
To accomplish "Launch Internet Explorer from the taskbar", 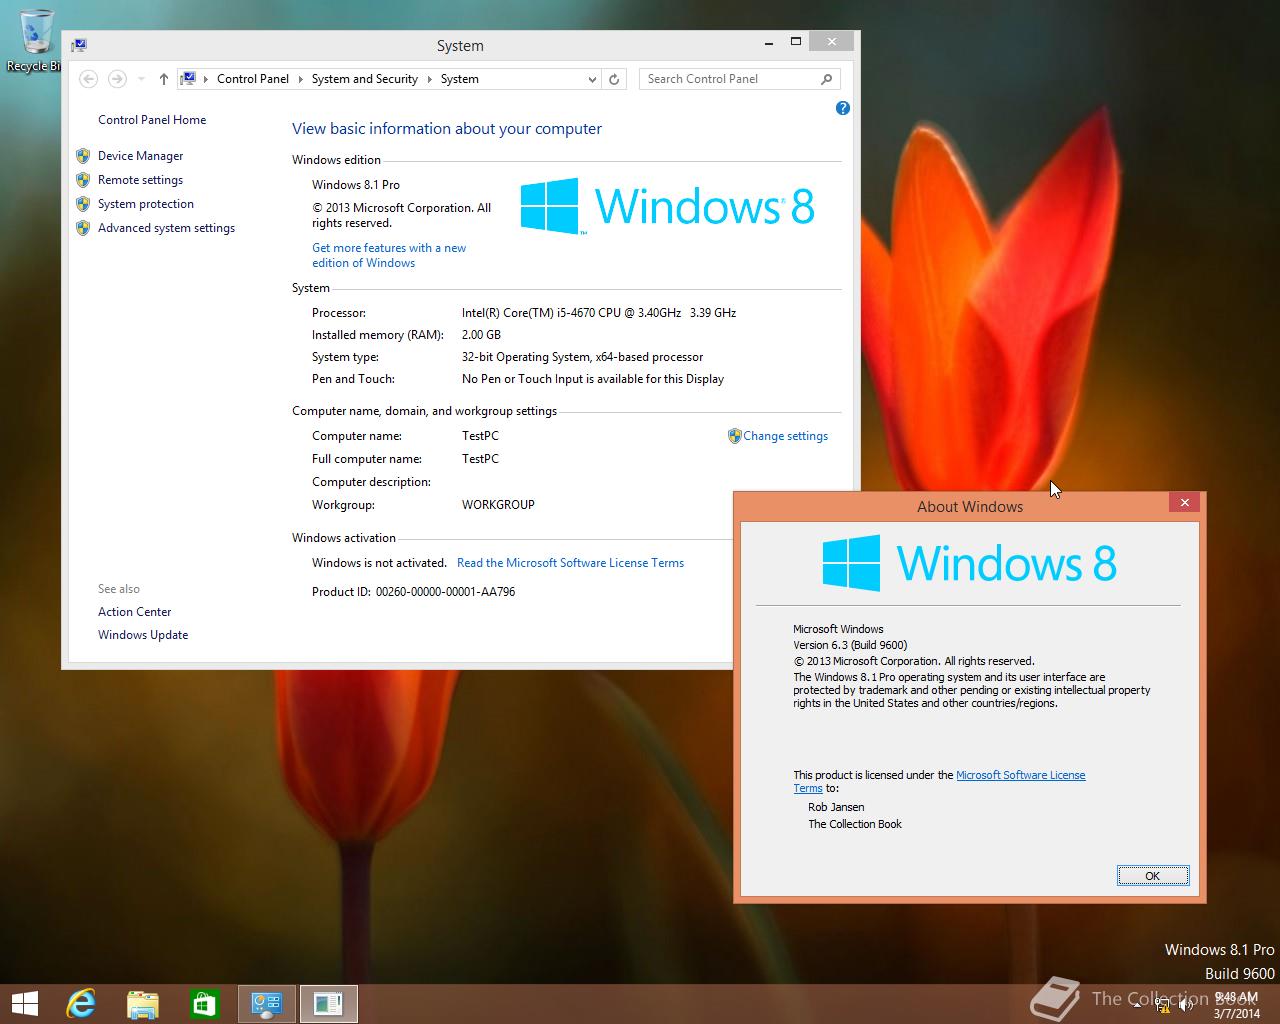I will tap(81, 1003).
